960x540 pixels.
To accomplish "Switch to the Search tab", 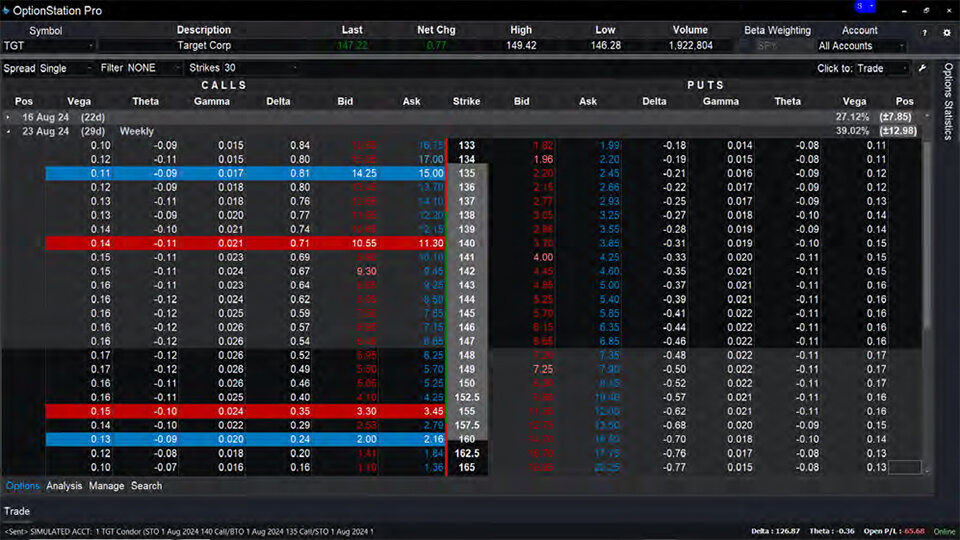I will coord(146,486).
